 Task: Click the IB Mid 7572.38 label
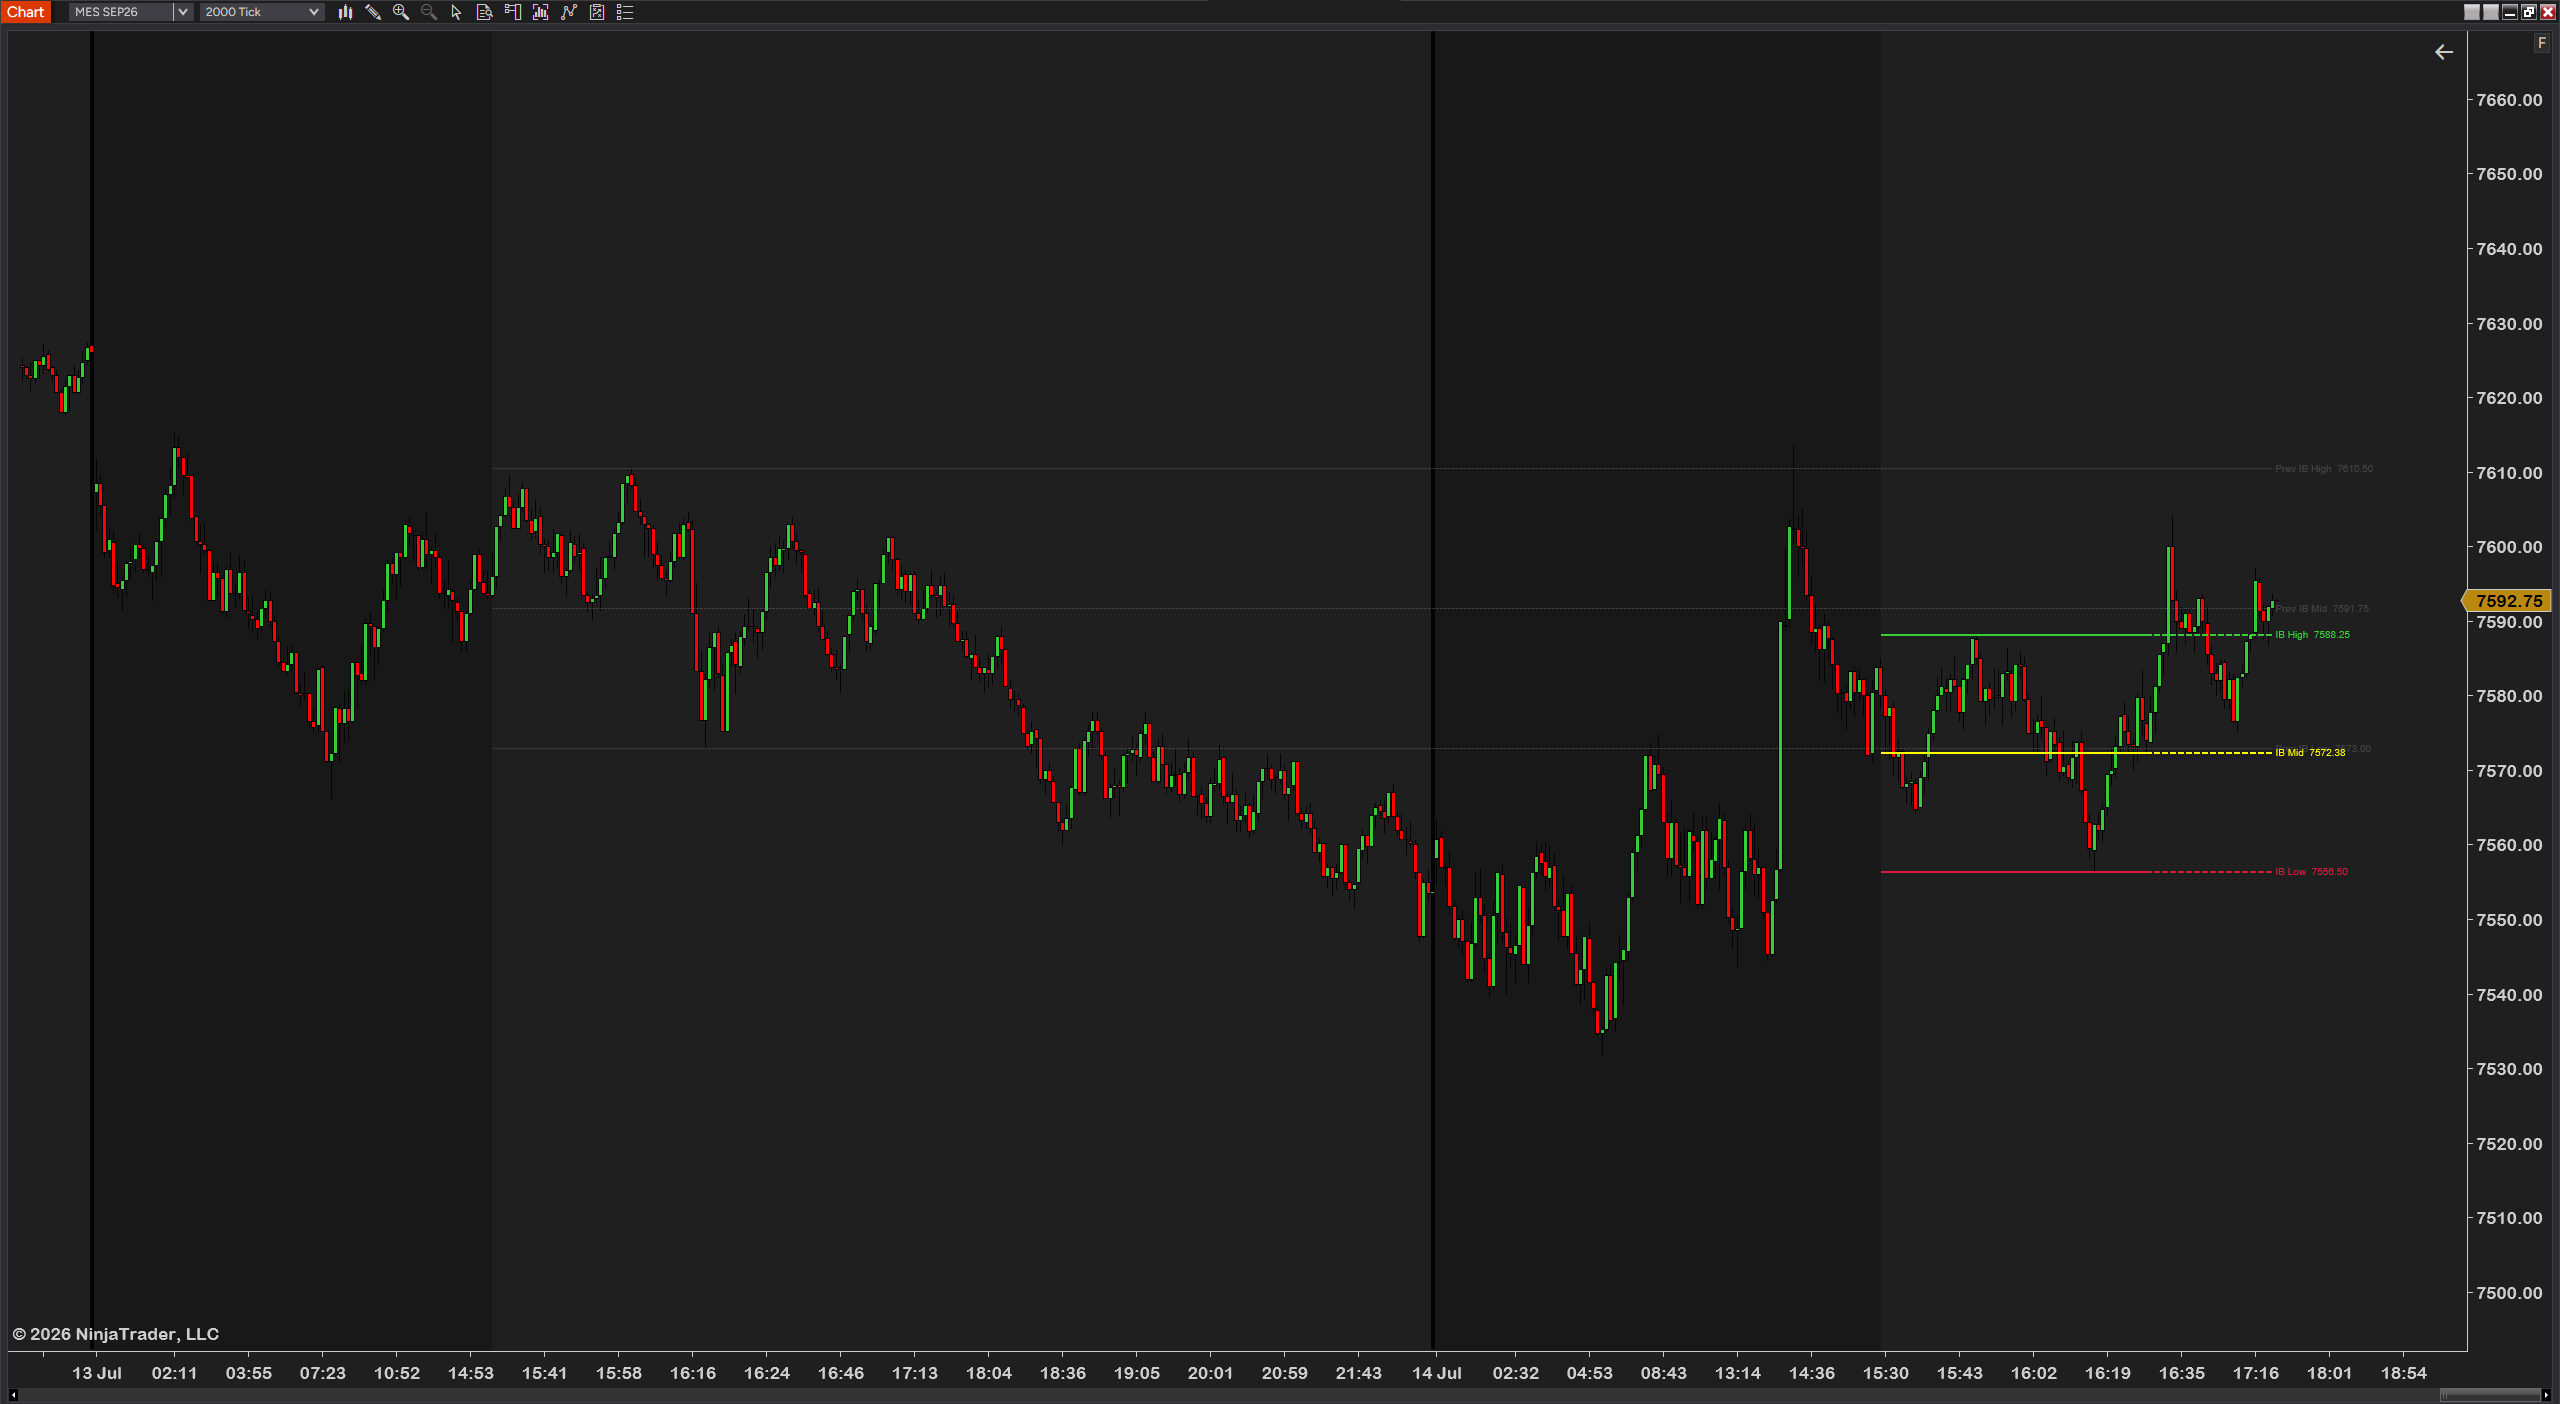coord(2310,753)
